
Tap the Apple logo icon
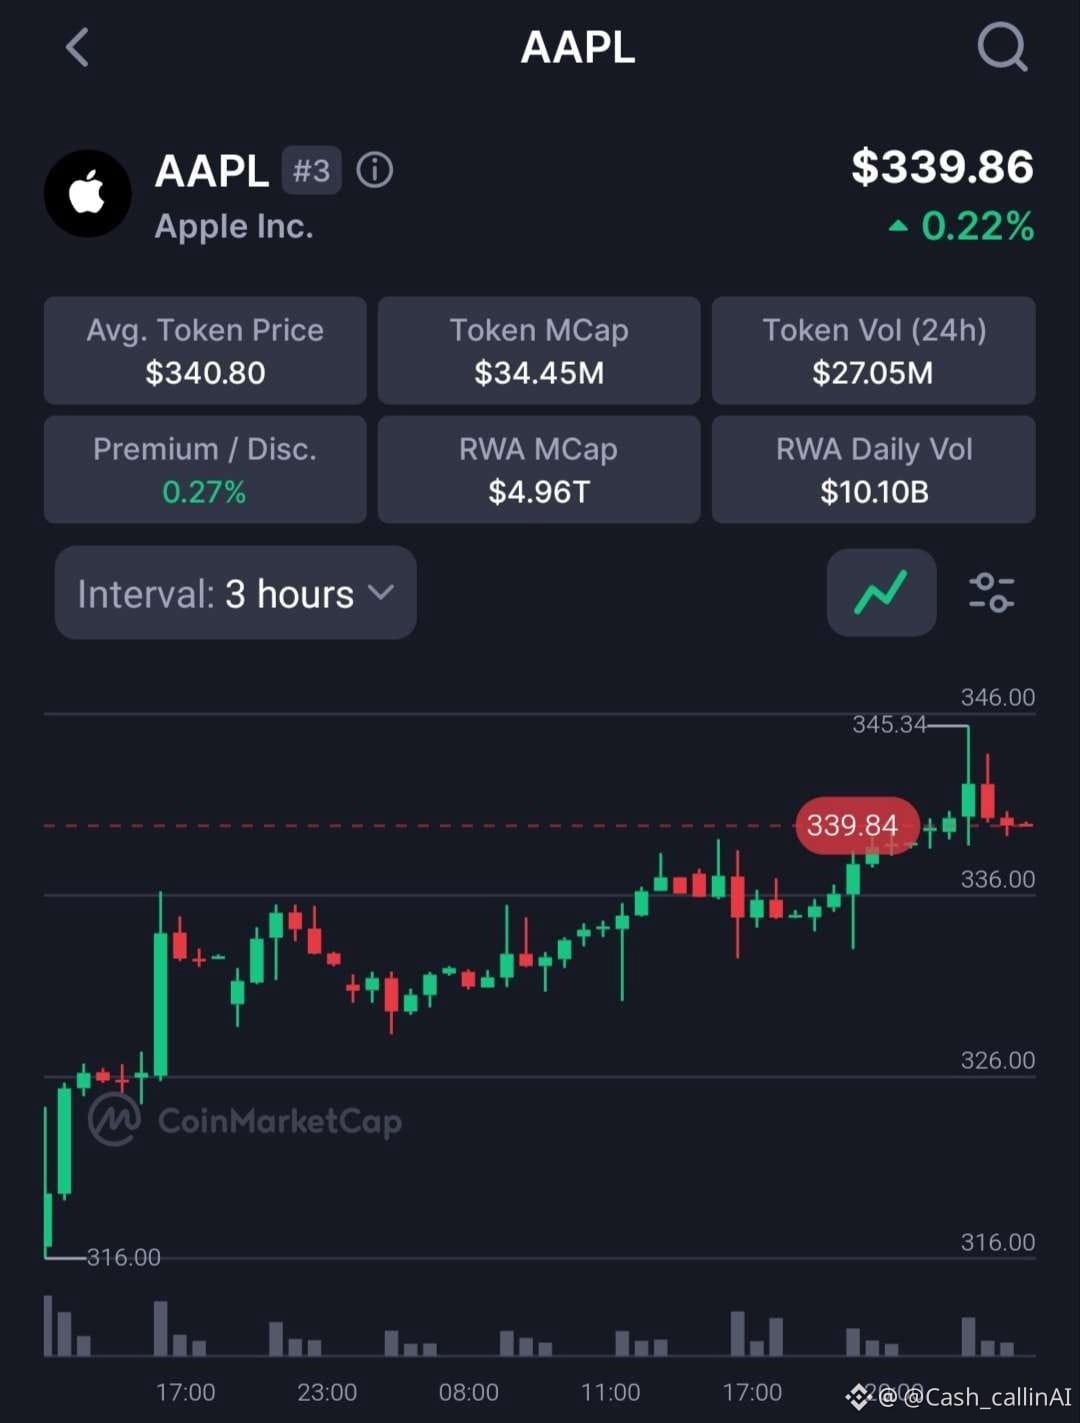pos(88,194)
